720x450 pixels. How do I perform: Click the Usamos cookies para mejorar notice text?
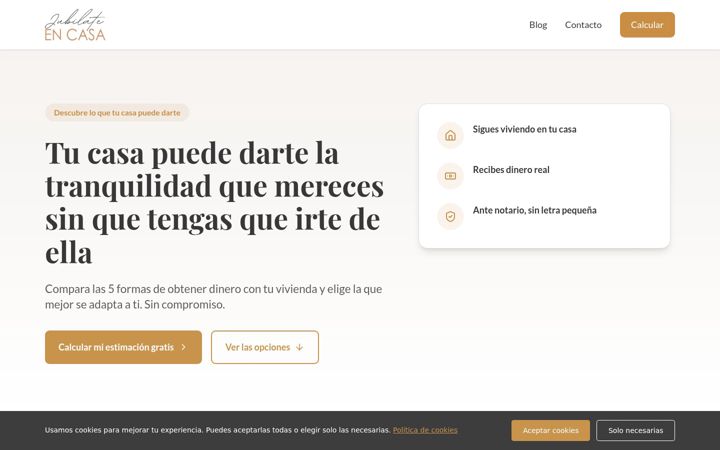[218, 430]
